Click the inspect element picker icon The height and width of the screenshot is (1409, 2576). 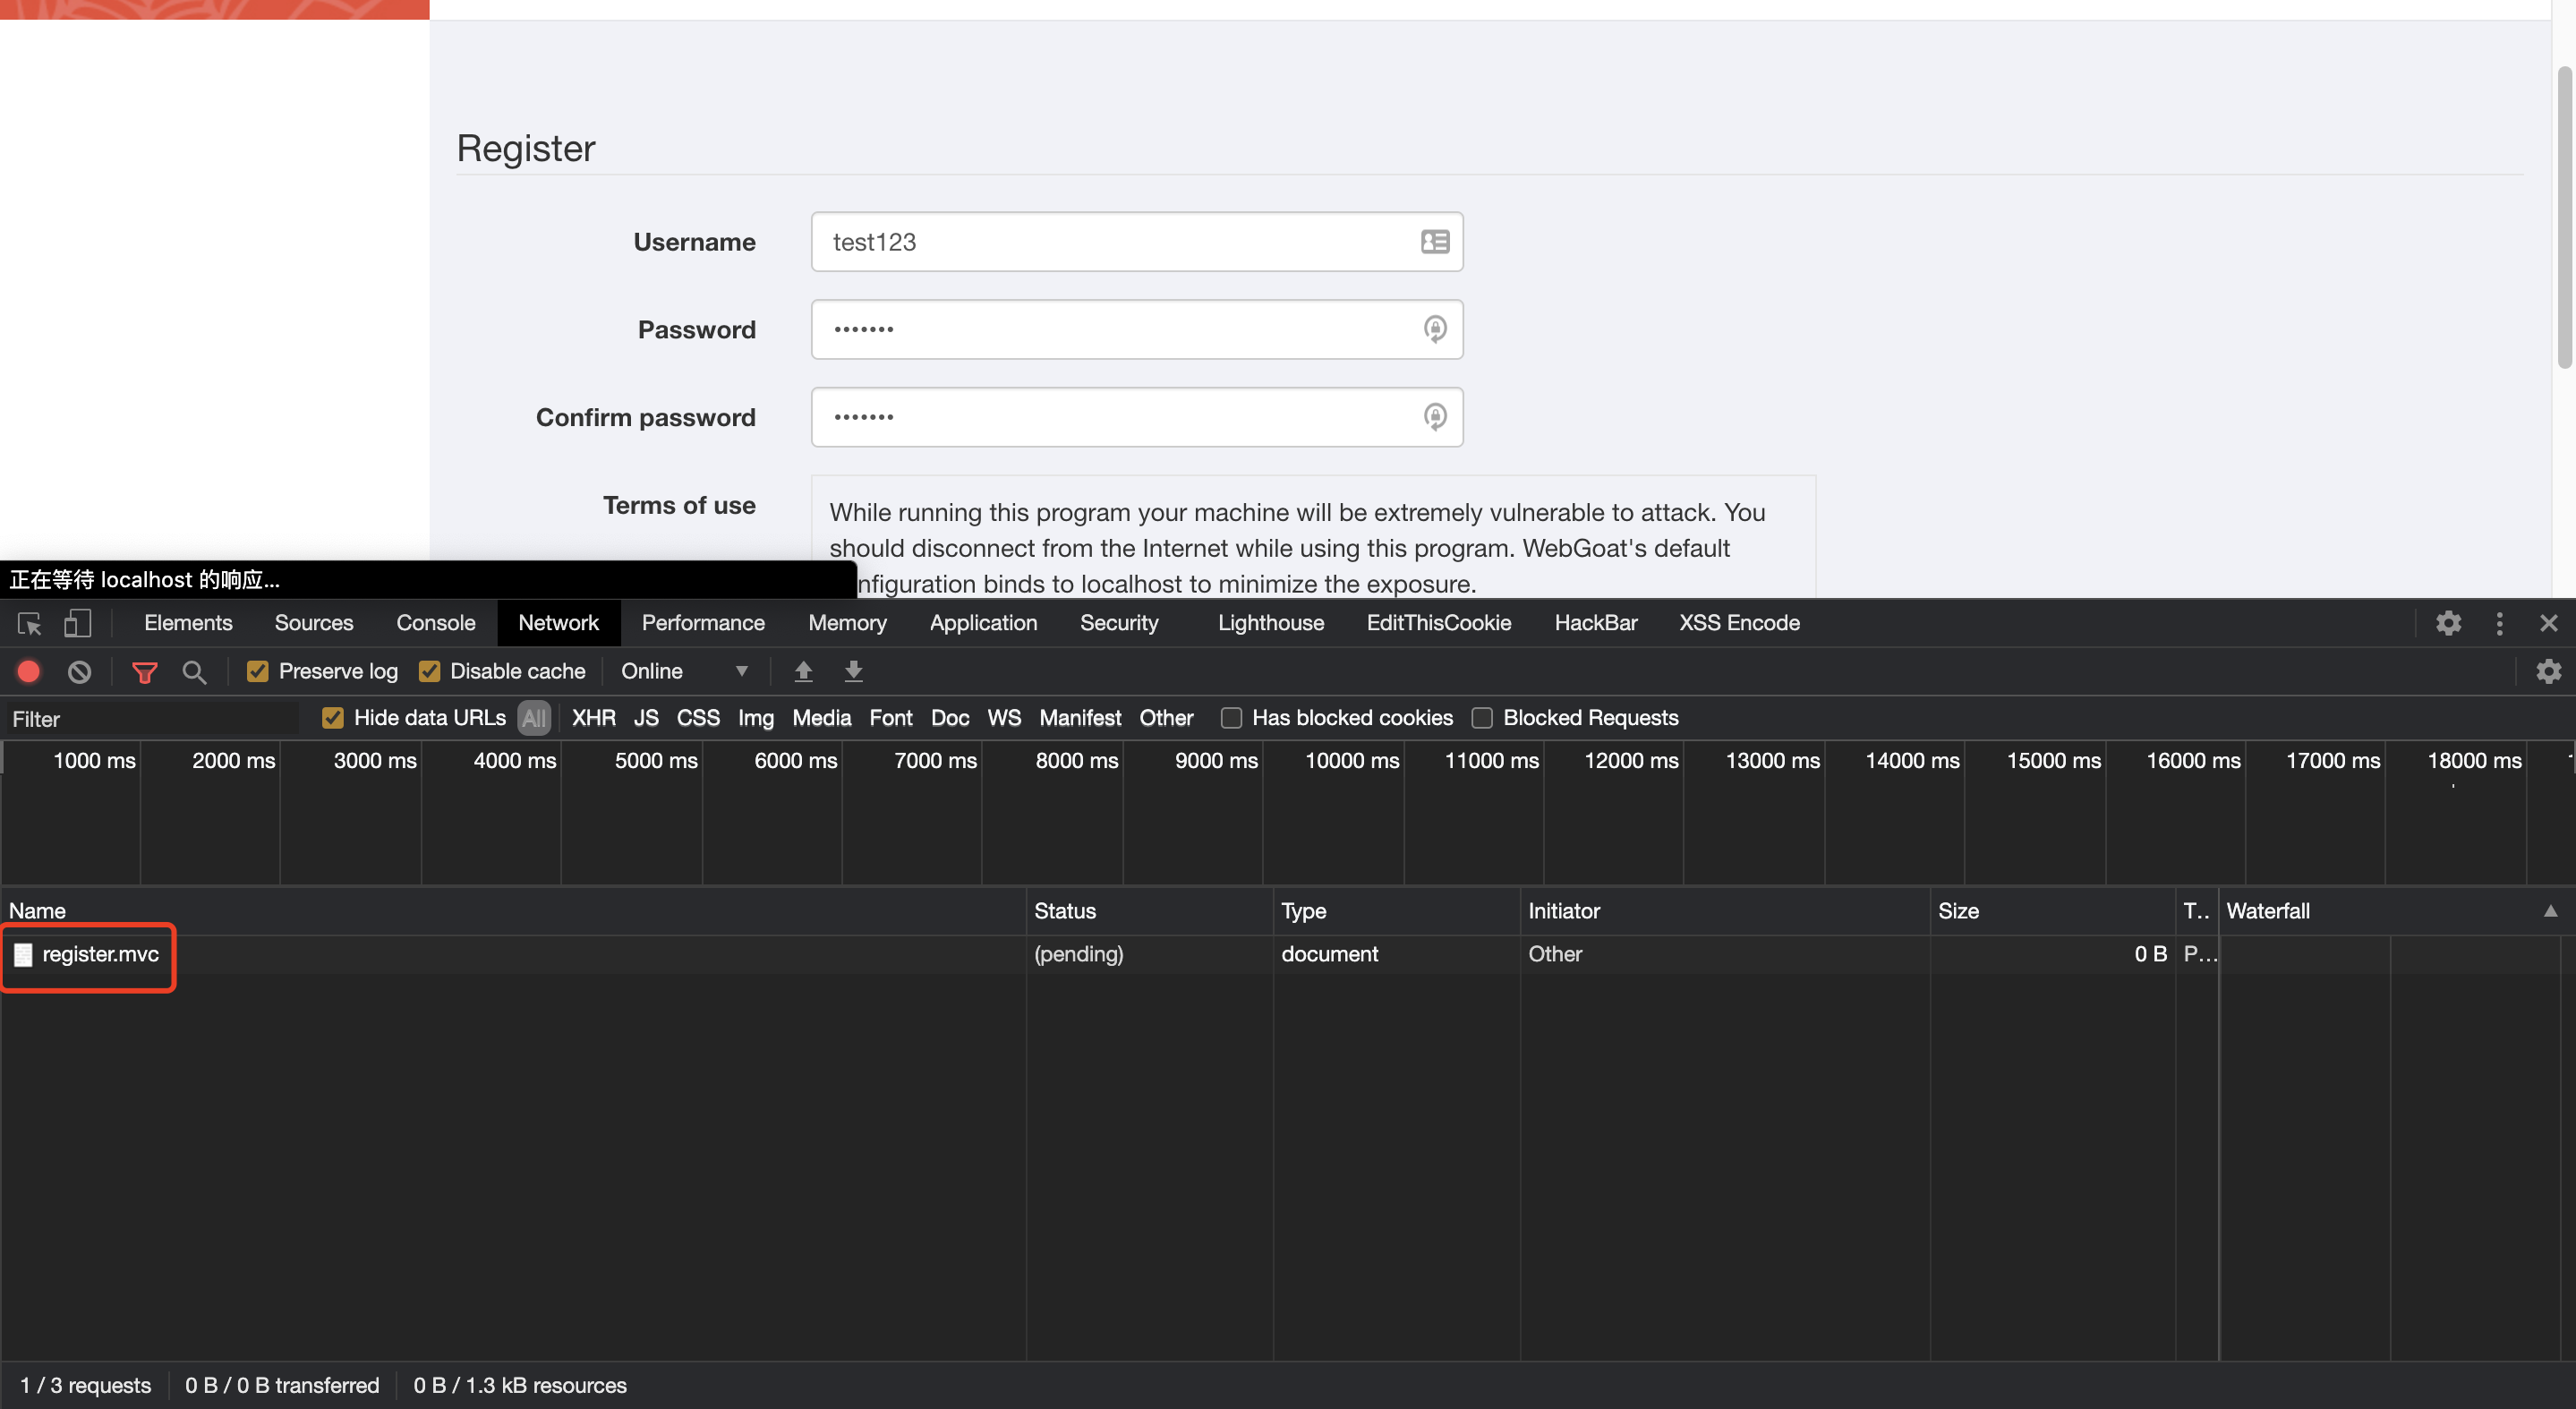coord(29,623)
